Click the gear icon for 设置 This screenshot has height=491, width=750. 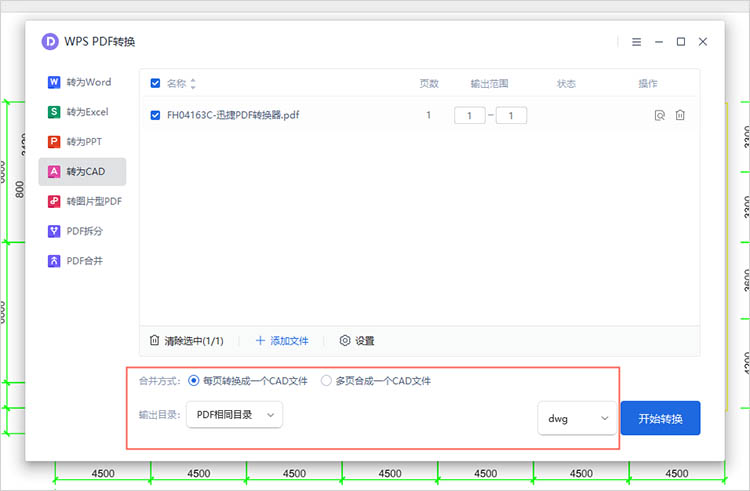[x=345, y=340]
